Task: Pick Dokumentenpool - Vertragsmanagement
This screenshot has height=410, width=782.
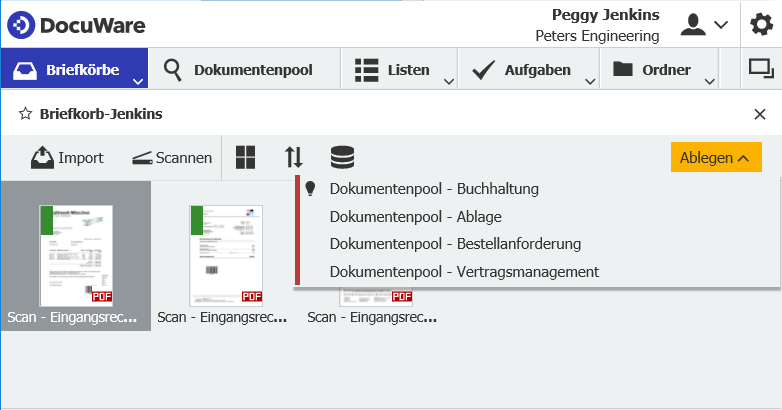Action: point(464,271)
